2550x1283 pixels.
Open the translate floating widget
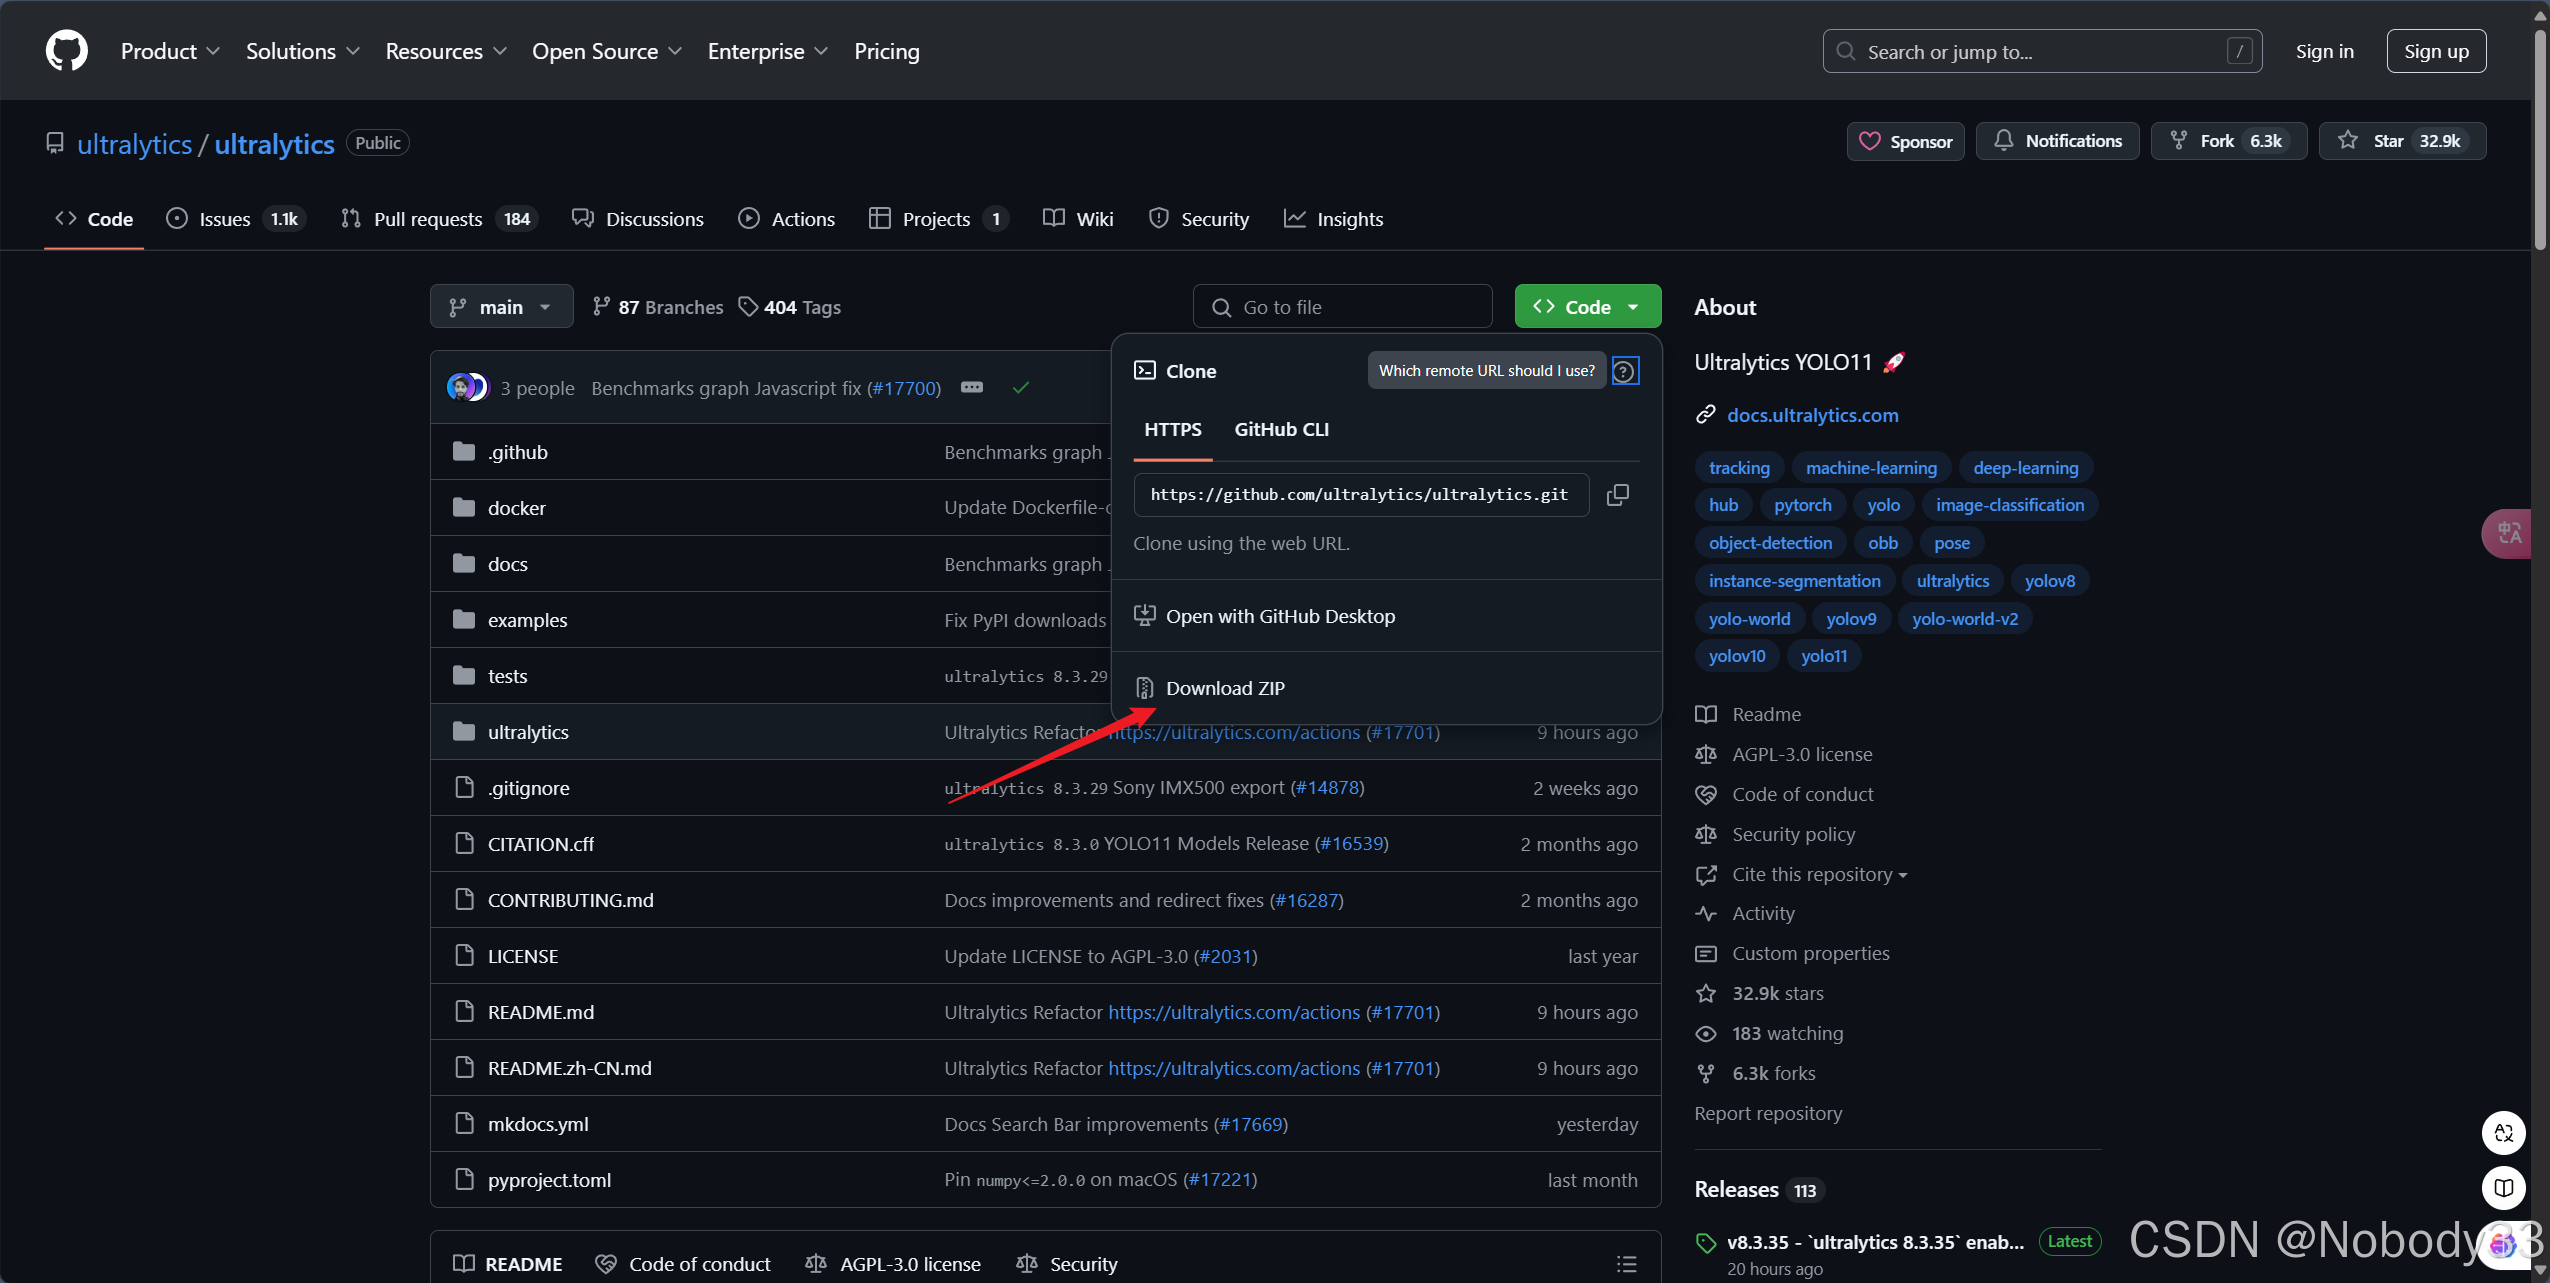[2508, 533]
